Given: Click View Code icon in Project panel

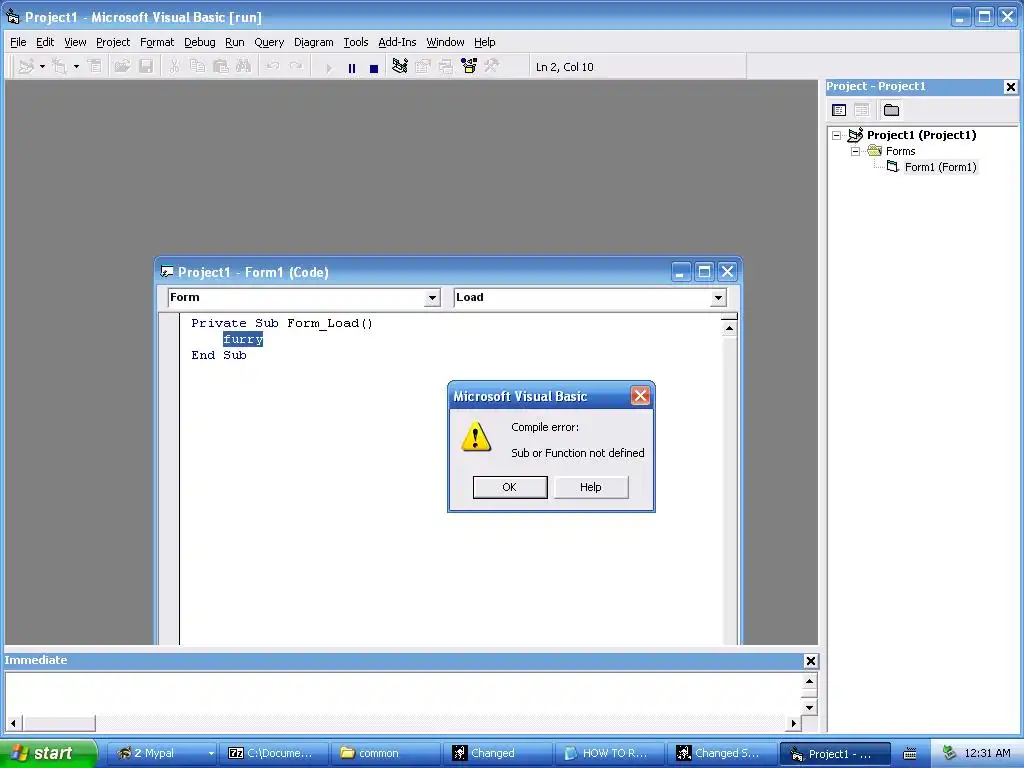Looking at the screenshot, I should [x=839, y=110].
